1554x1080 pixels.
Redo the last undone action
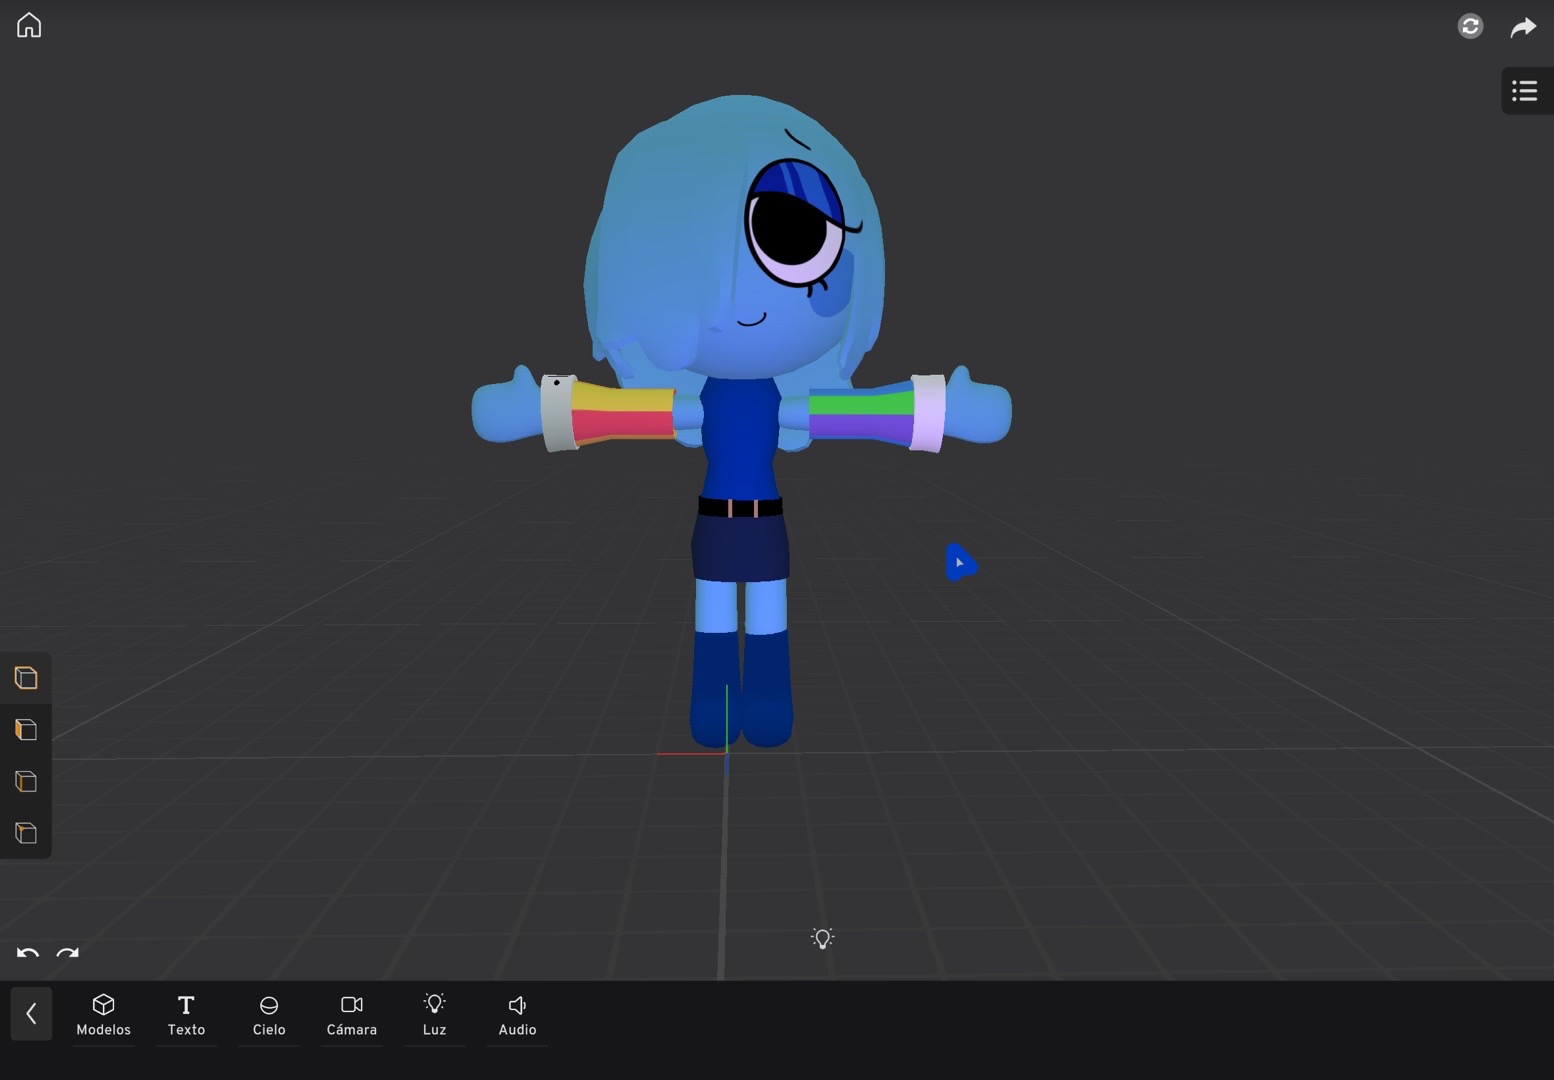click(x=68, y=953)
